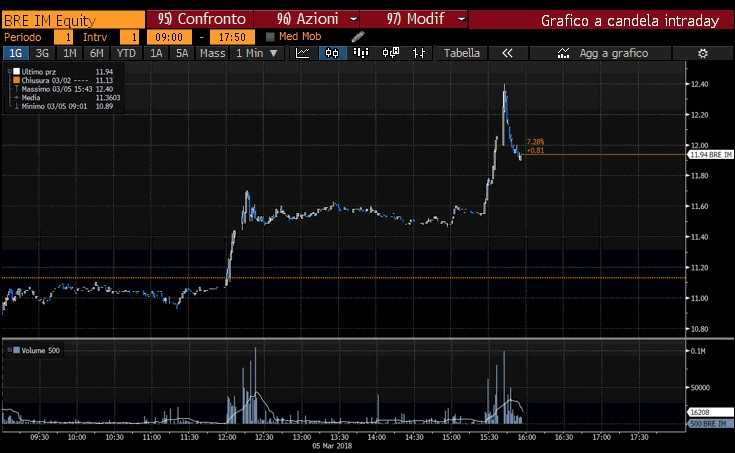Click the Ultimo prz legend entry
This screenshot has width=735, height=453.
click(x=38, y=72)
